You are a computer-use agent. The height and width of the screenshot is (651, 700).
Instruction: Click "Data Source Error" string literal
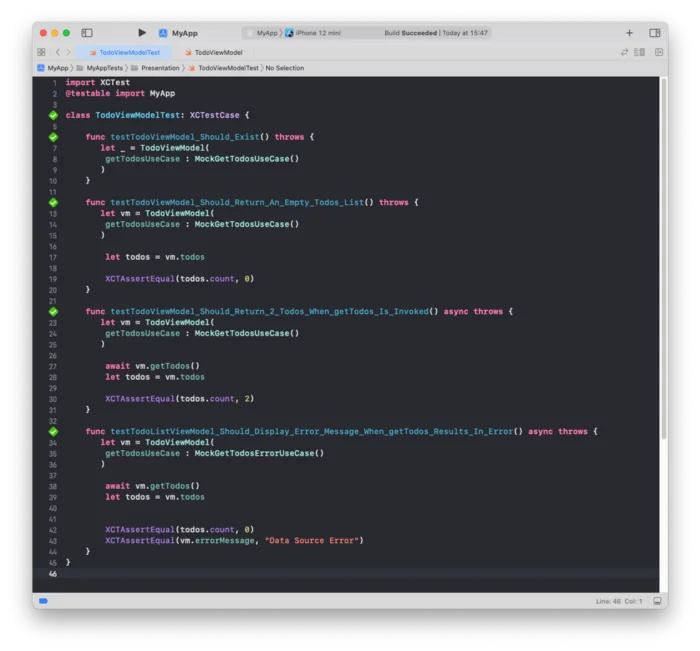tap(312, 540)
